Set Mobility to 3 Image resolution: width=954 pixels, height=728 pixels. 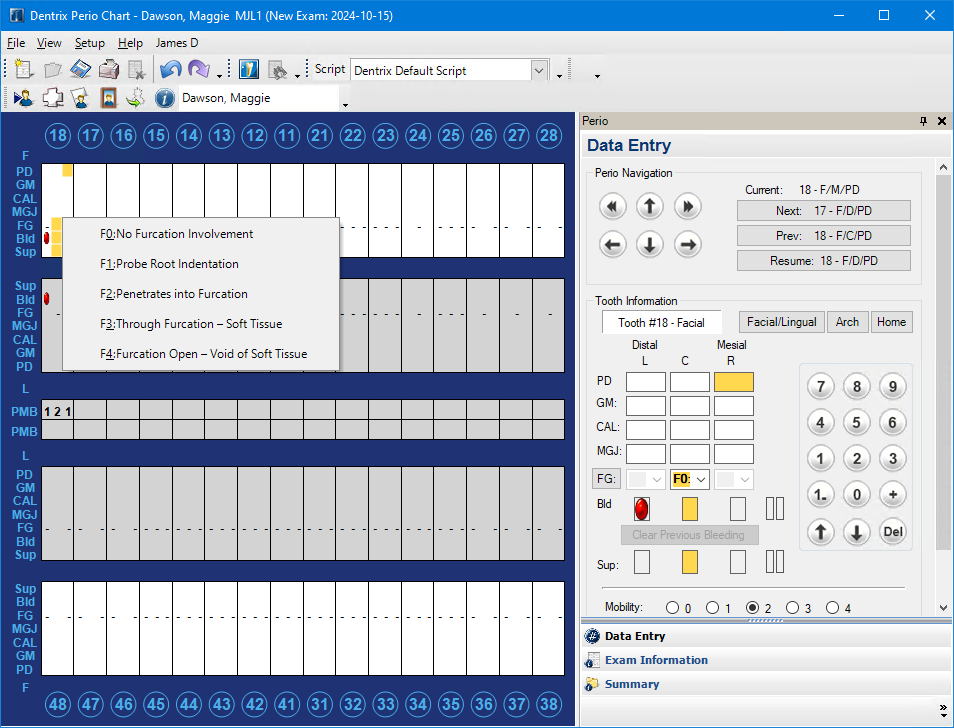tap(793, 608)
